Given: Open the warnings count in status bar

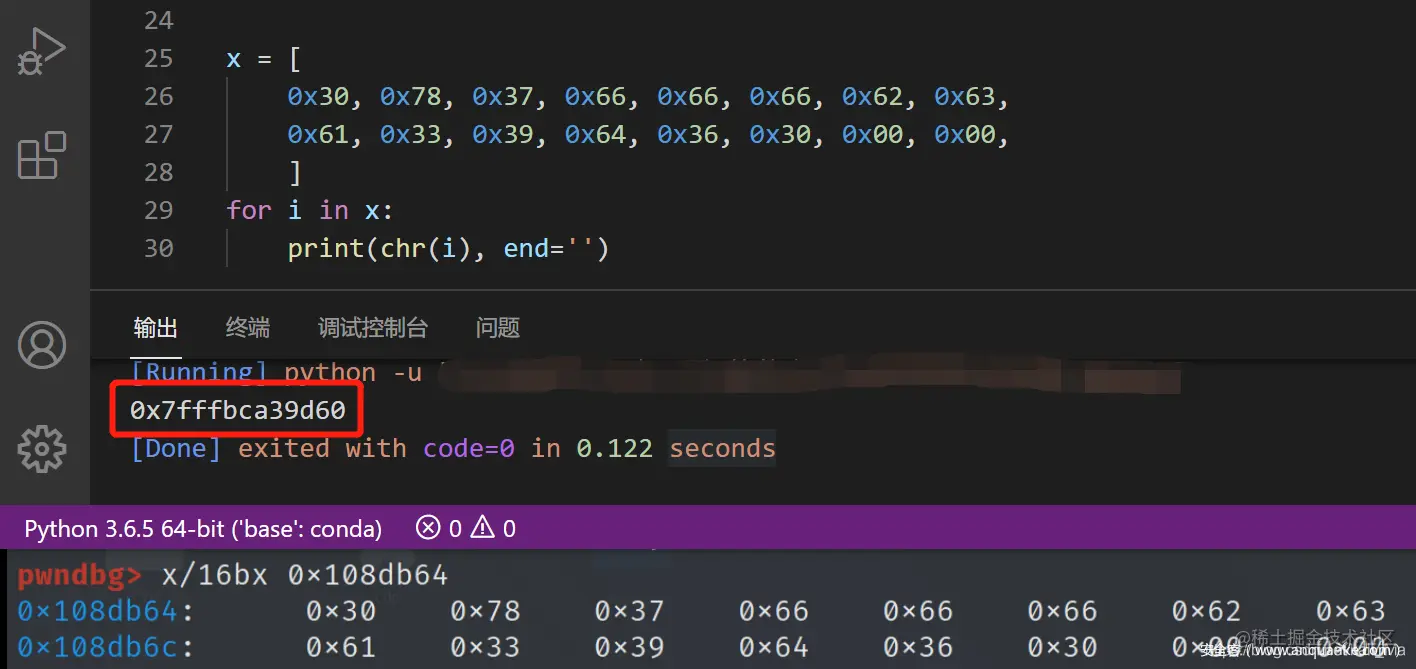Looking at the screenshot, I should pyautogui.click(x=494, y=528).
